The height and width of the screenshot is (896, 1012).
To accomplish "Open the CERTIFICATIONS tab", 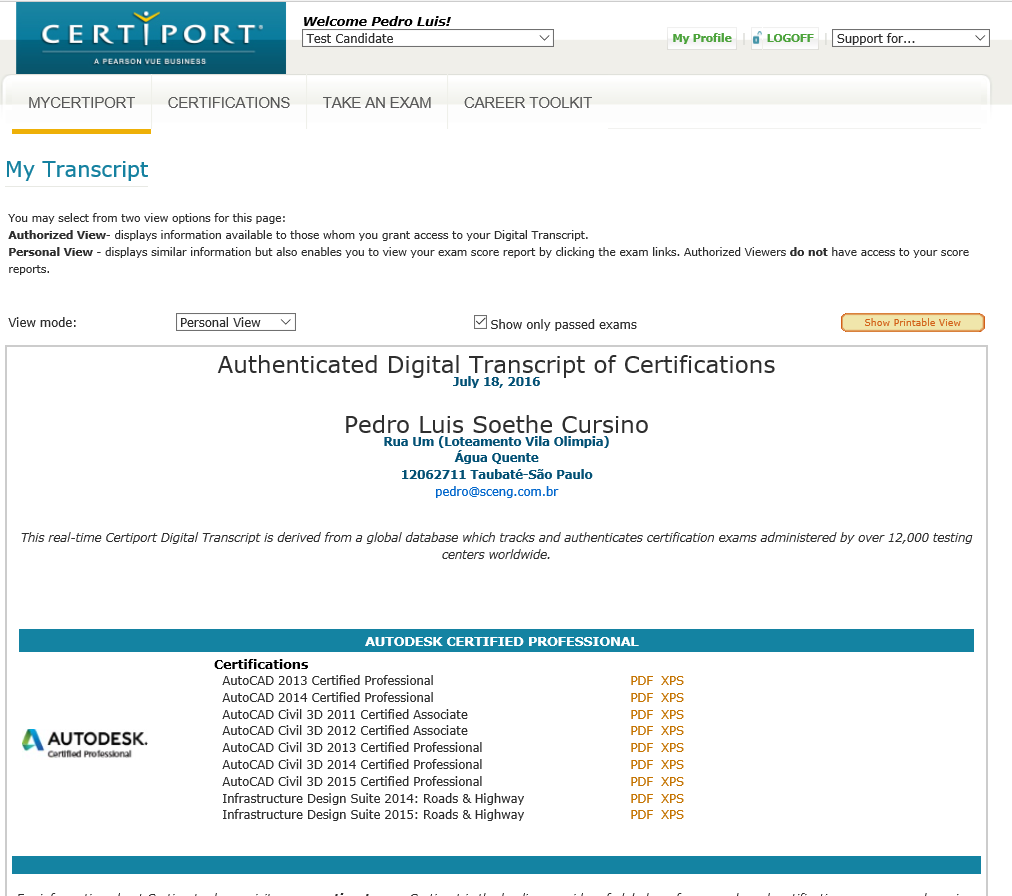I will [229, 103].
